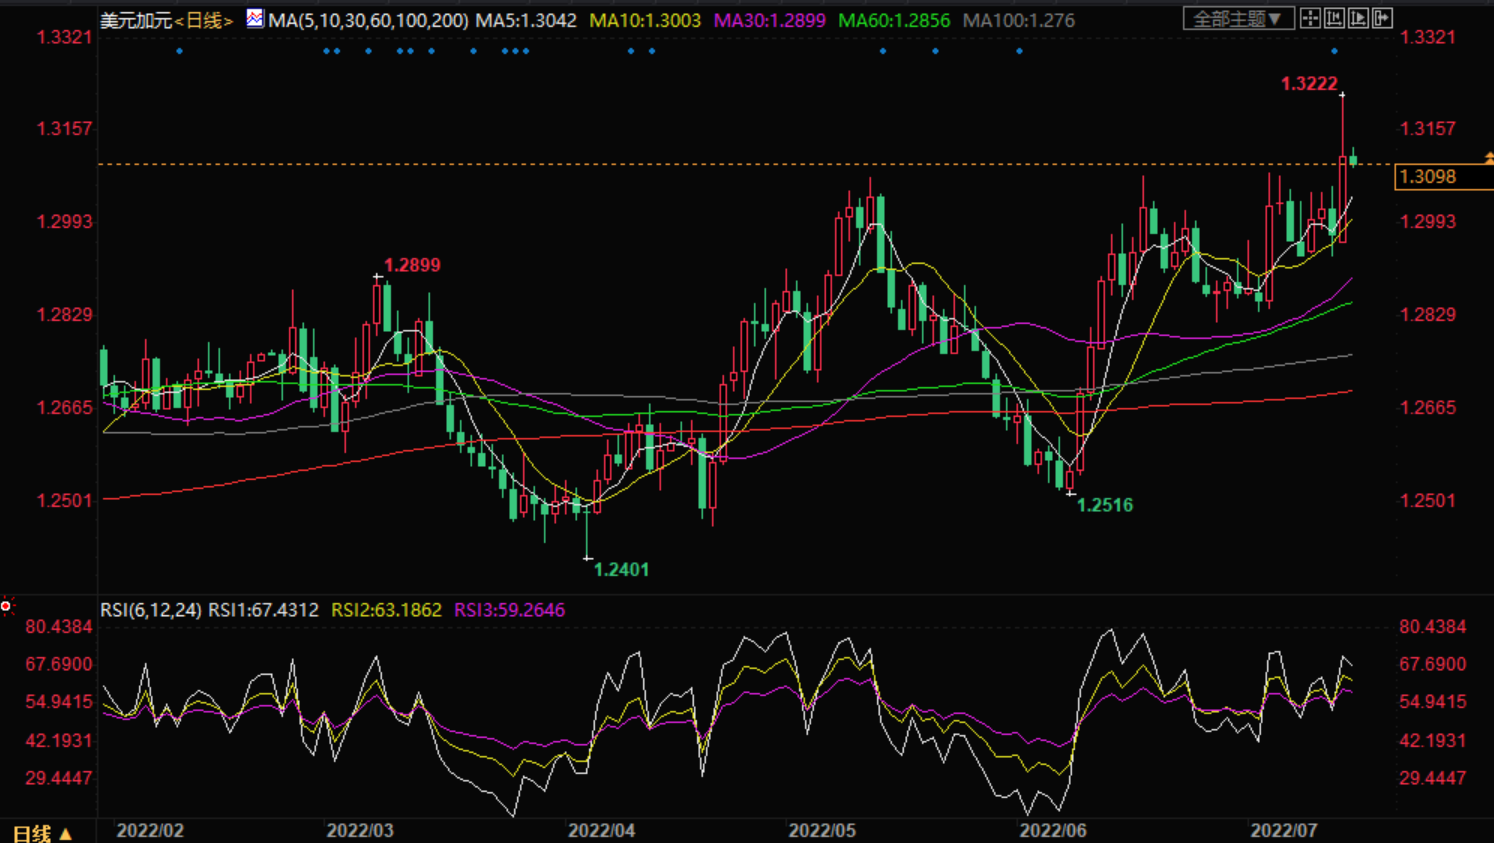Open the 全部主题 dropdown

point(1238,19)
